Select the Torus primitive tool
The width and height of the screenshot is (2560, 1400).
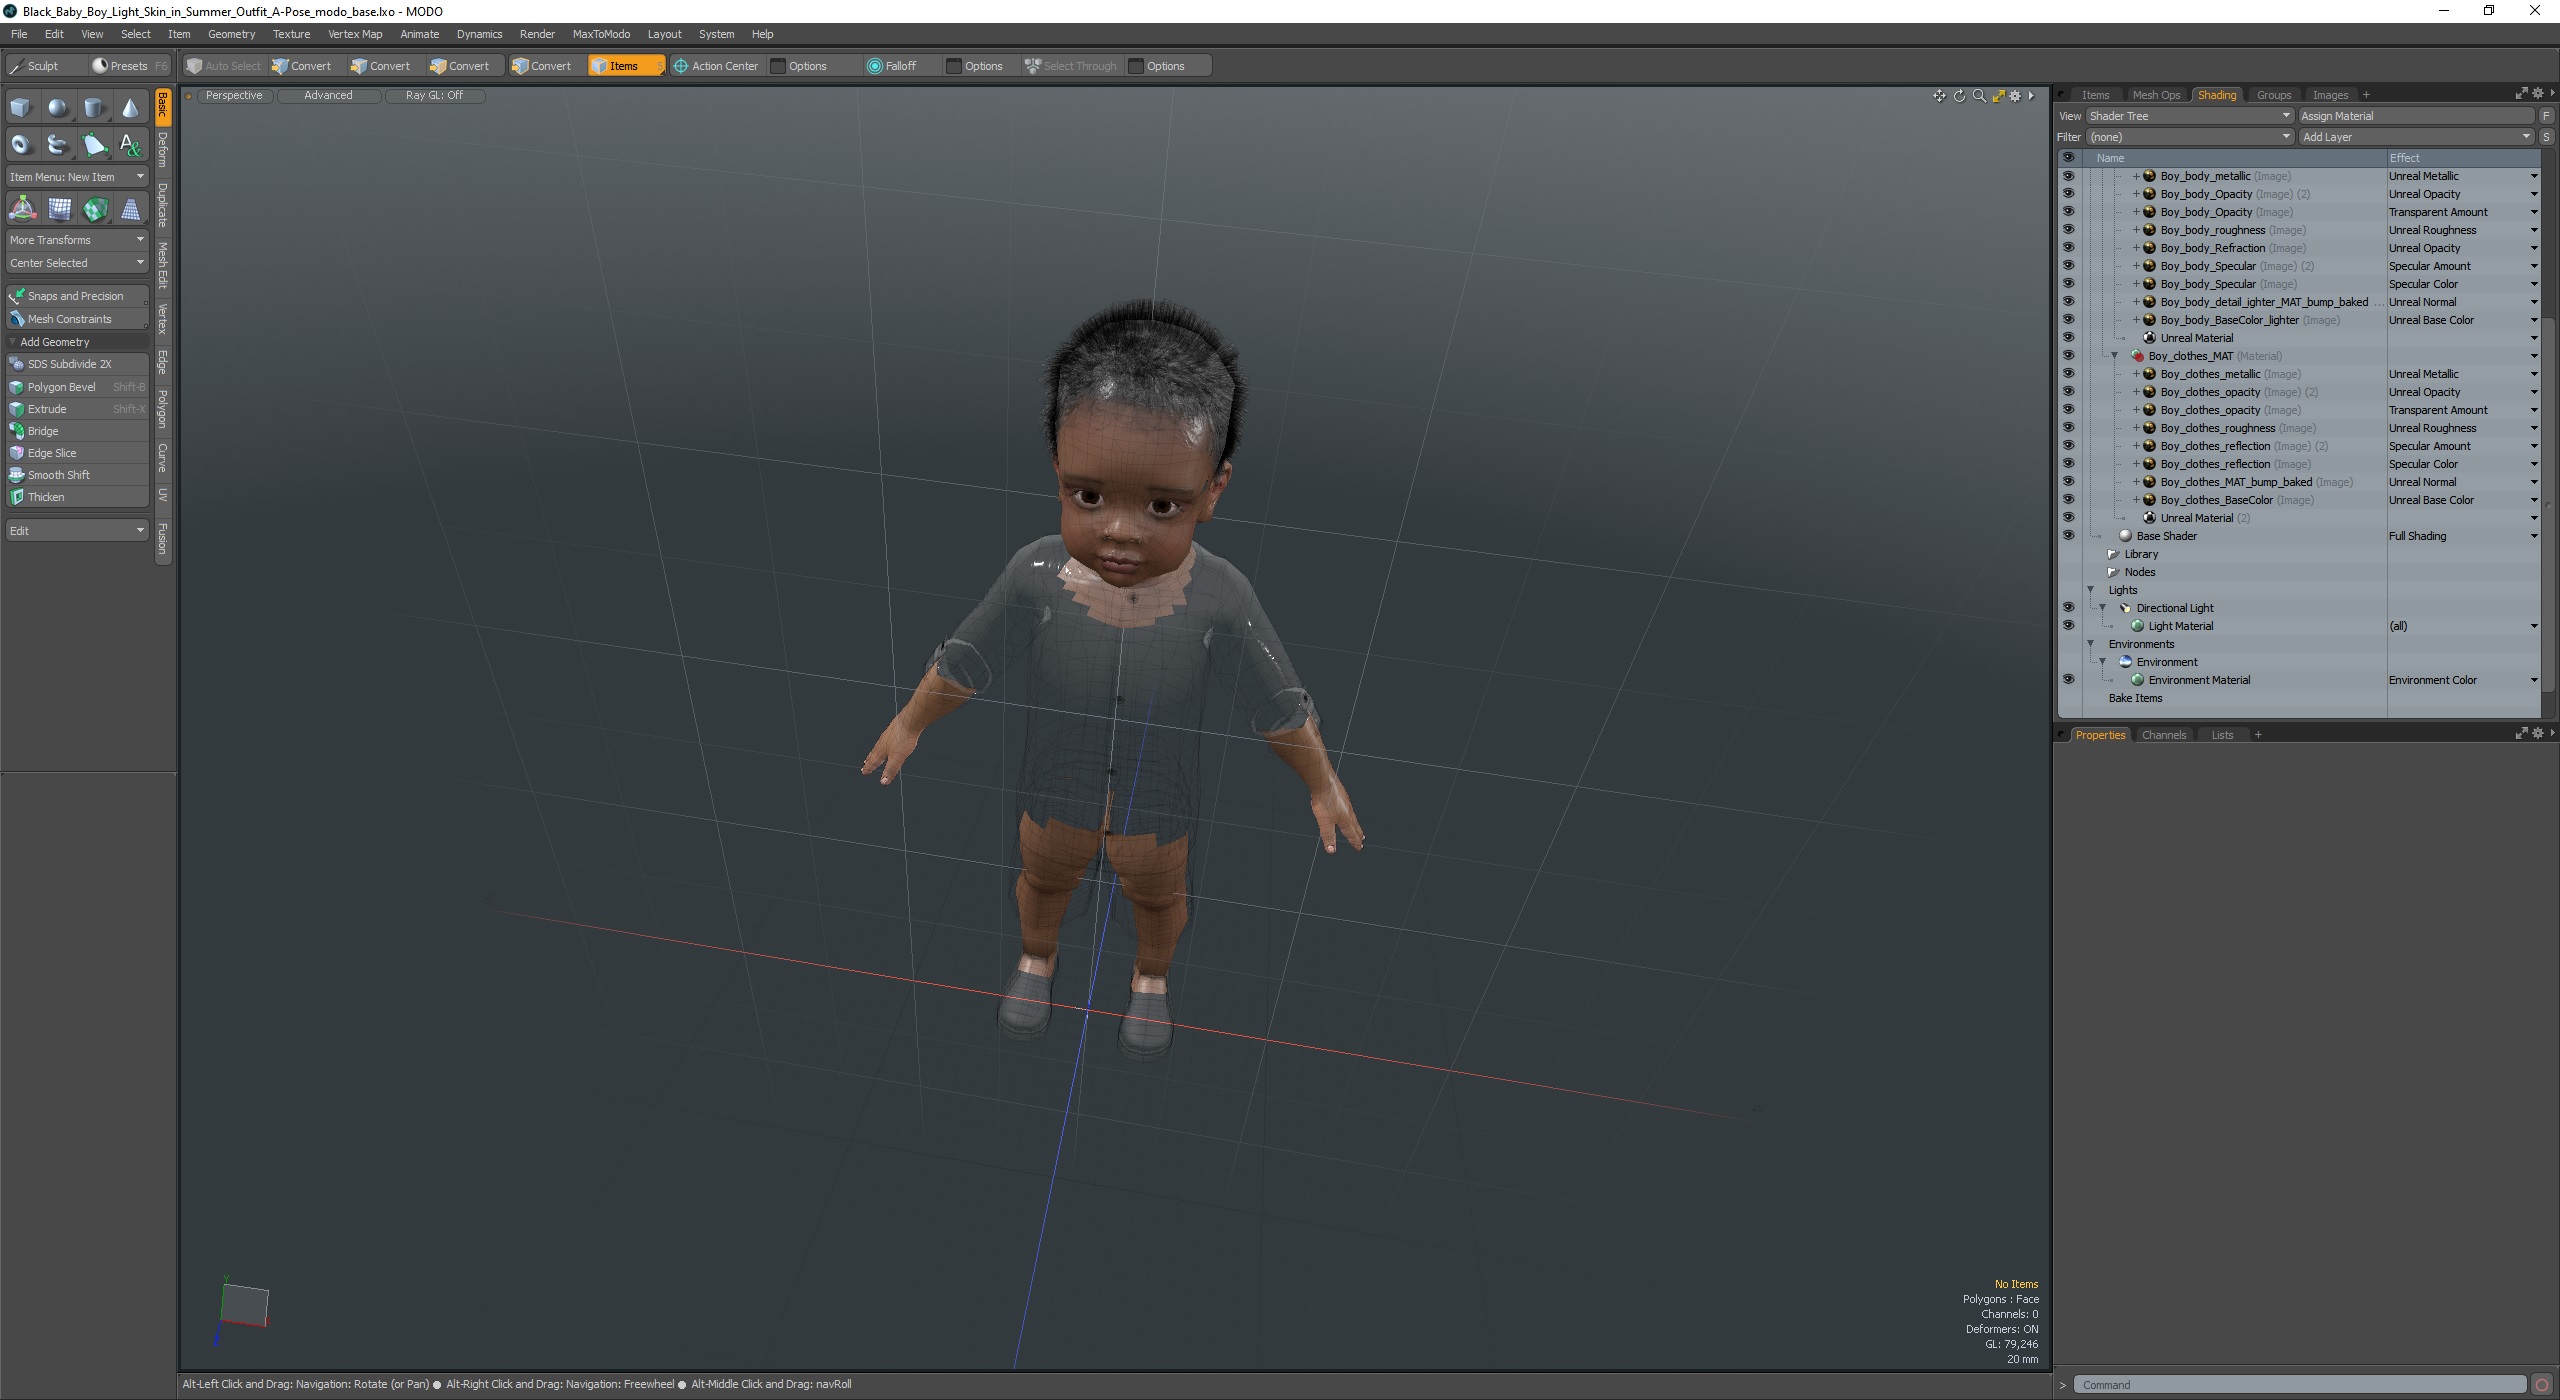coord(21,145)
